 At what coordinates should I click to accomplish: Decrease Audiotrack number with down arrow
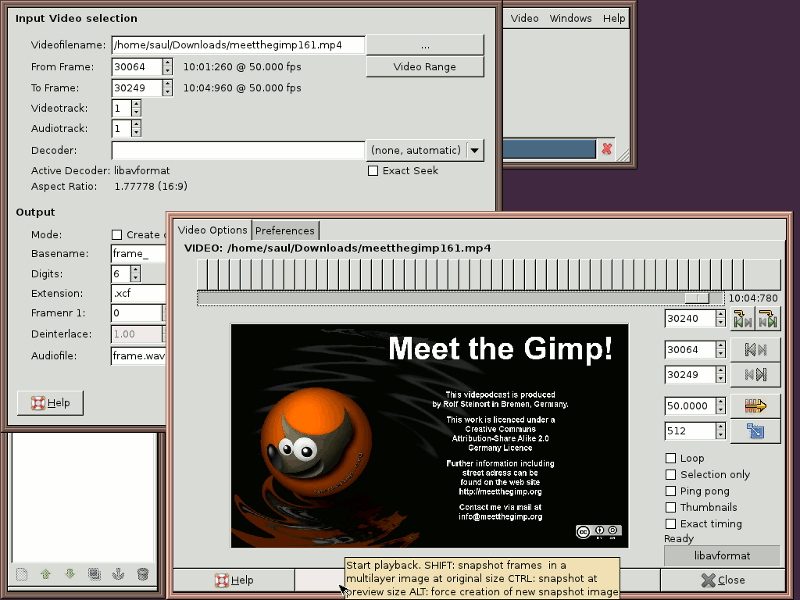tap(136, 133)
